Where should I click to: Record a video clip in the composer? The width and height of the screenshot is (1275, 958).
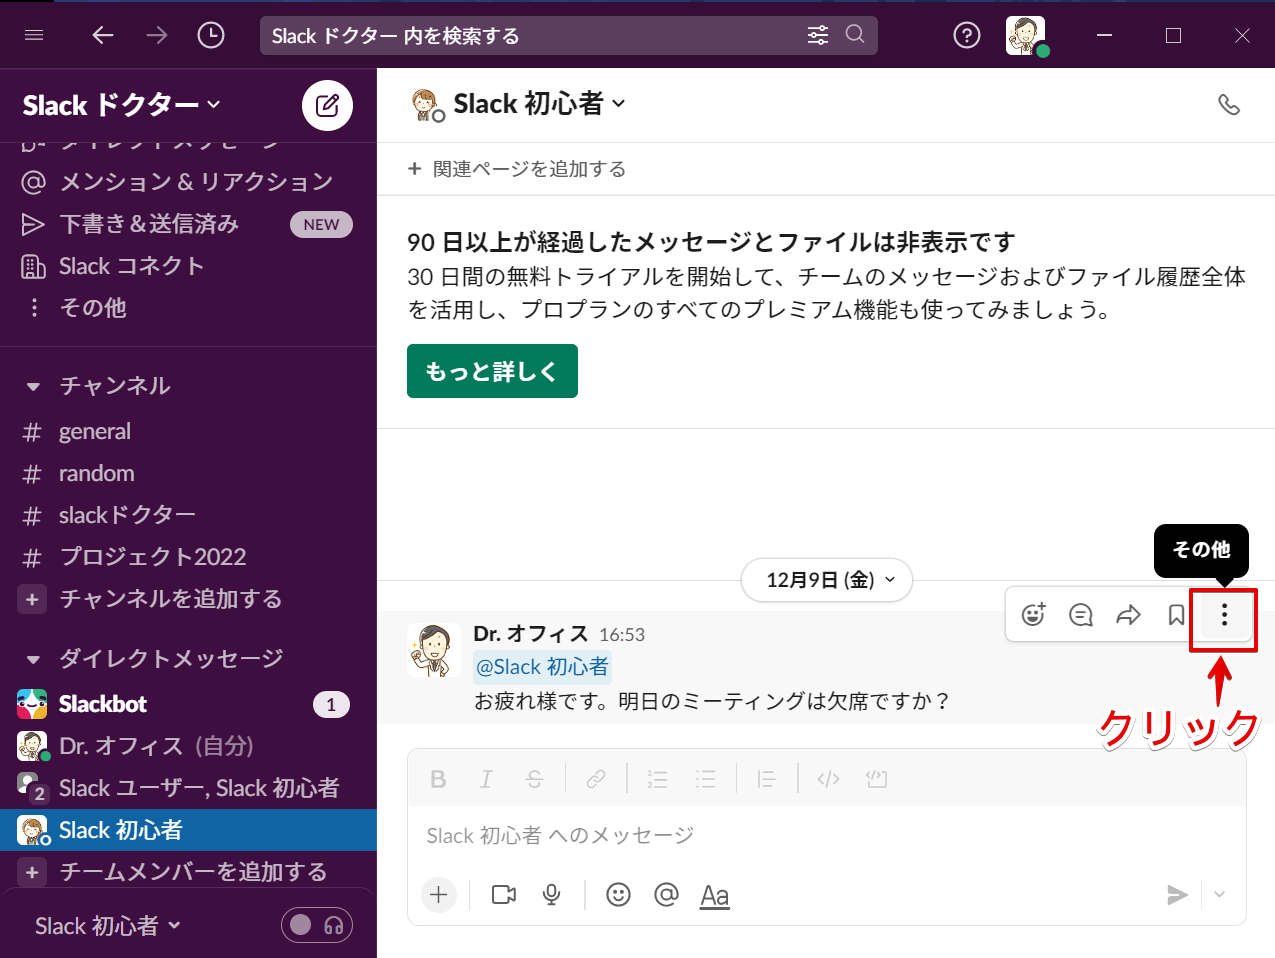coord(503,894)
